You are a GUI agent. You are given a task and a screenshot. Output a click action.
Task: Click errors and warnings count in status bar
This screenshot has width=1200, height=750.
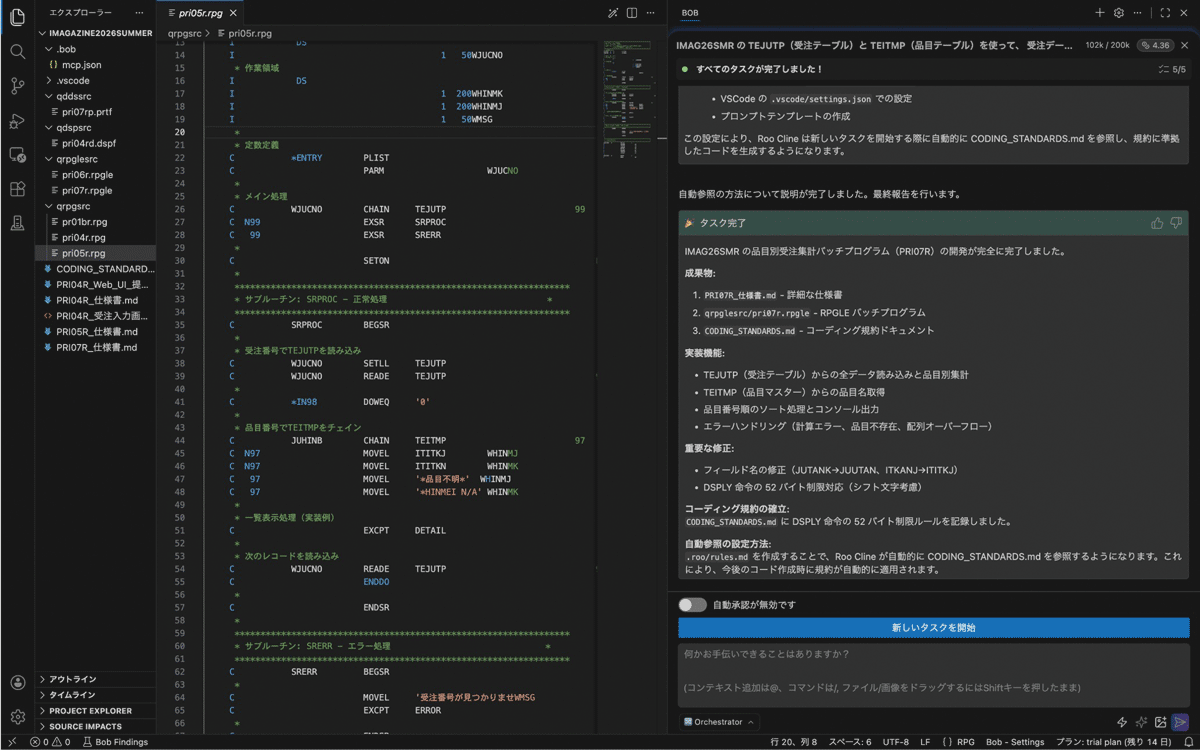coord(50,742)
